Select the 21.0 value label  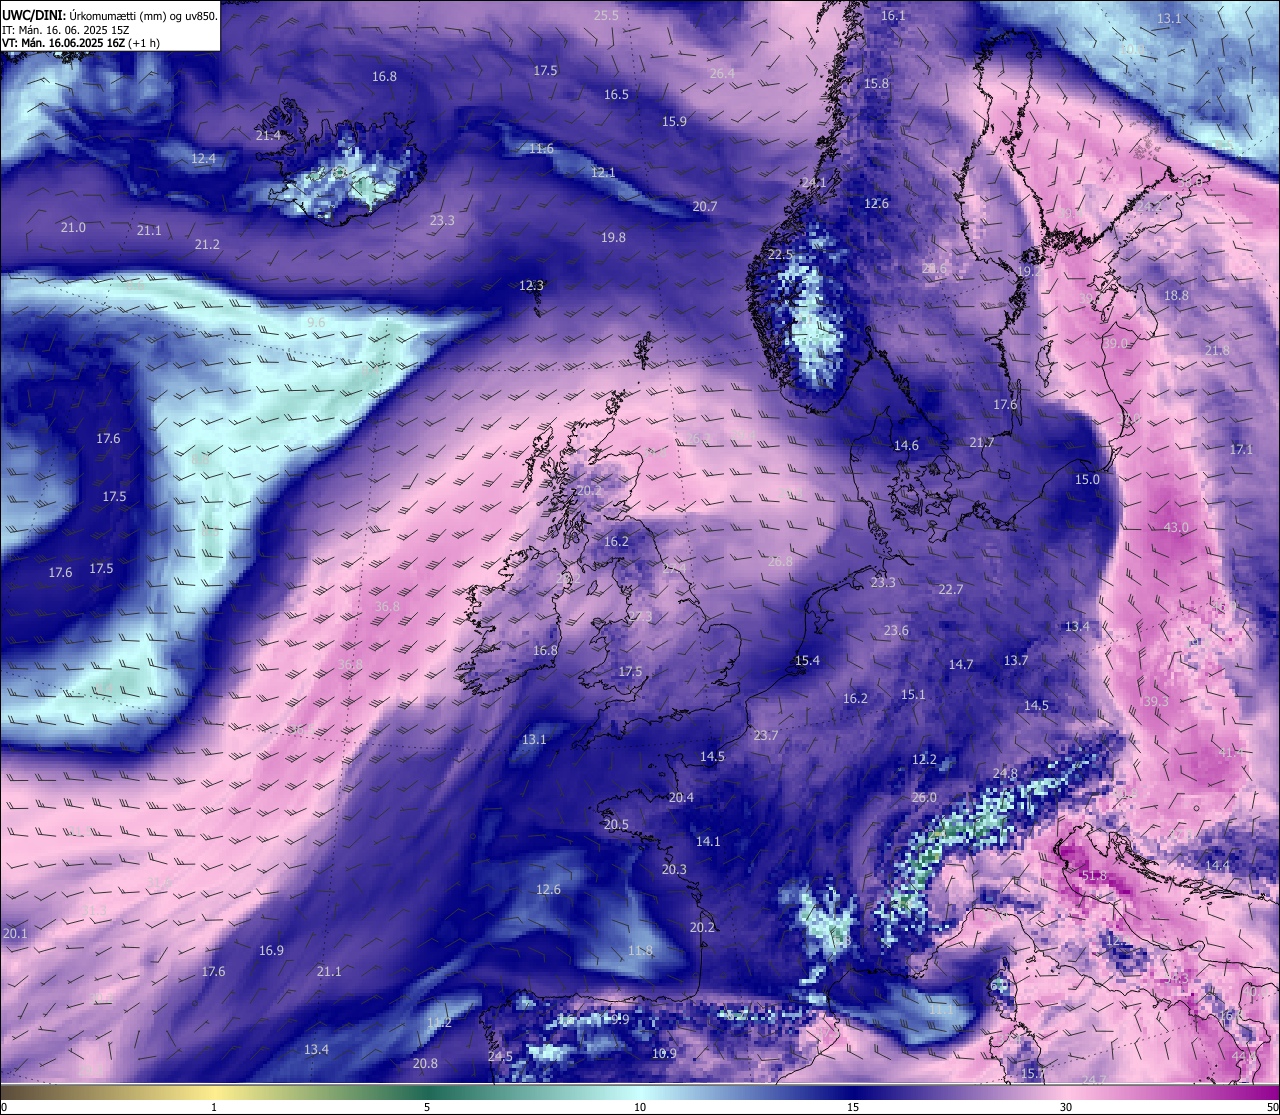tap(73, 227)
